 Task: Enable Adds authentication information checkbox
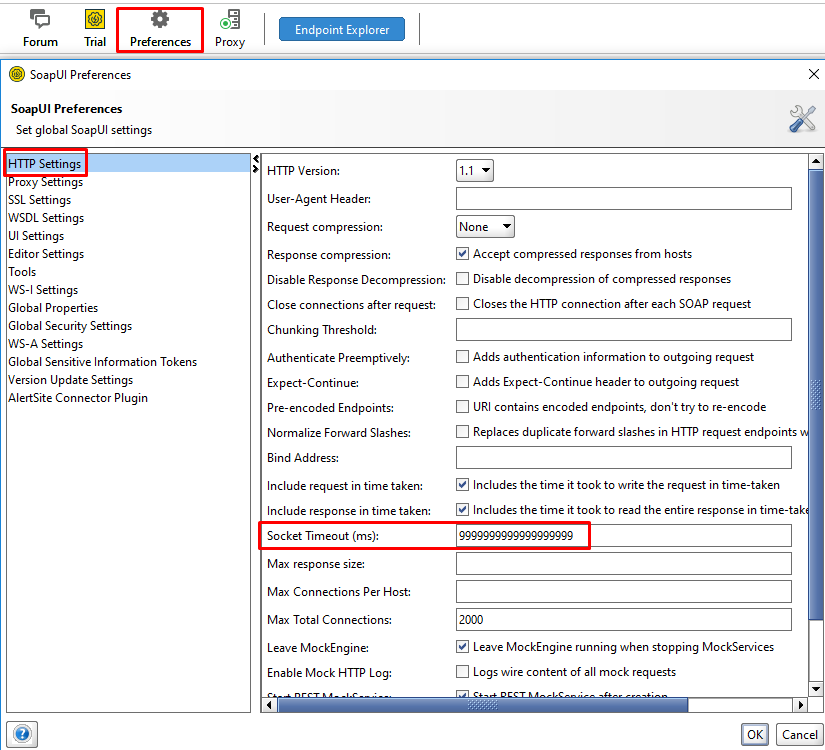(x=462, y=357)
